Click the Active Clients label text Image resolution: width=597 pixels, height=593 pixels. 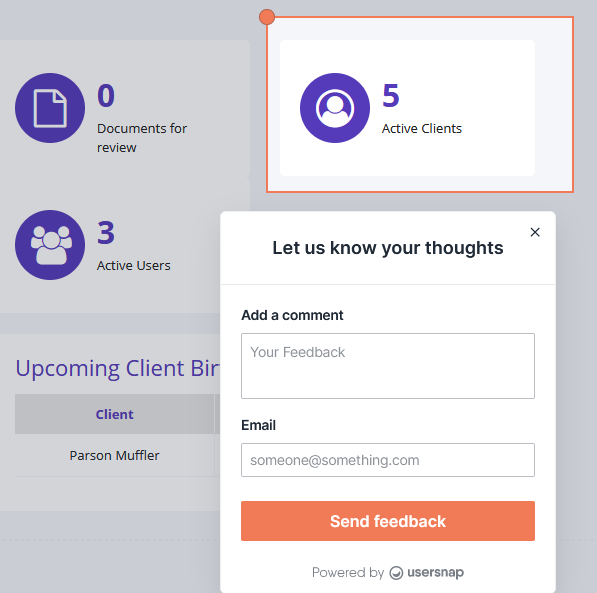[421, 129]
